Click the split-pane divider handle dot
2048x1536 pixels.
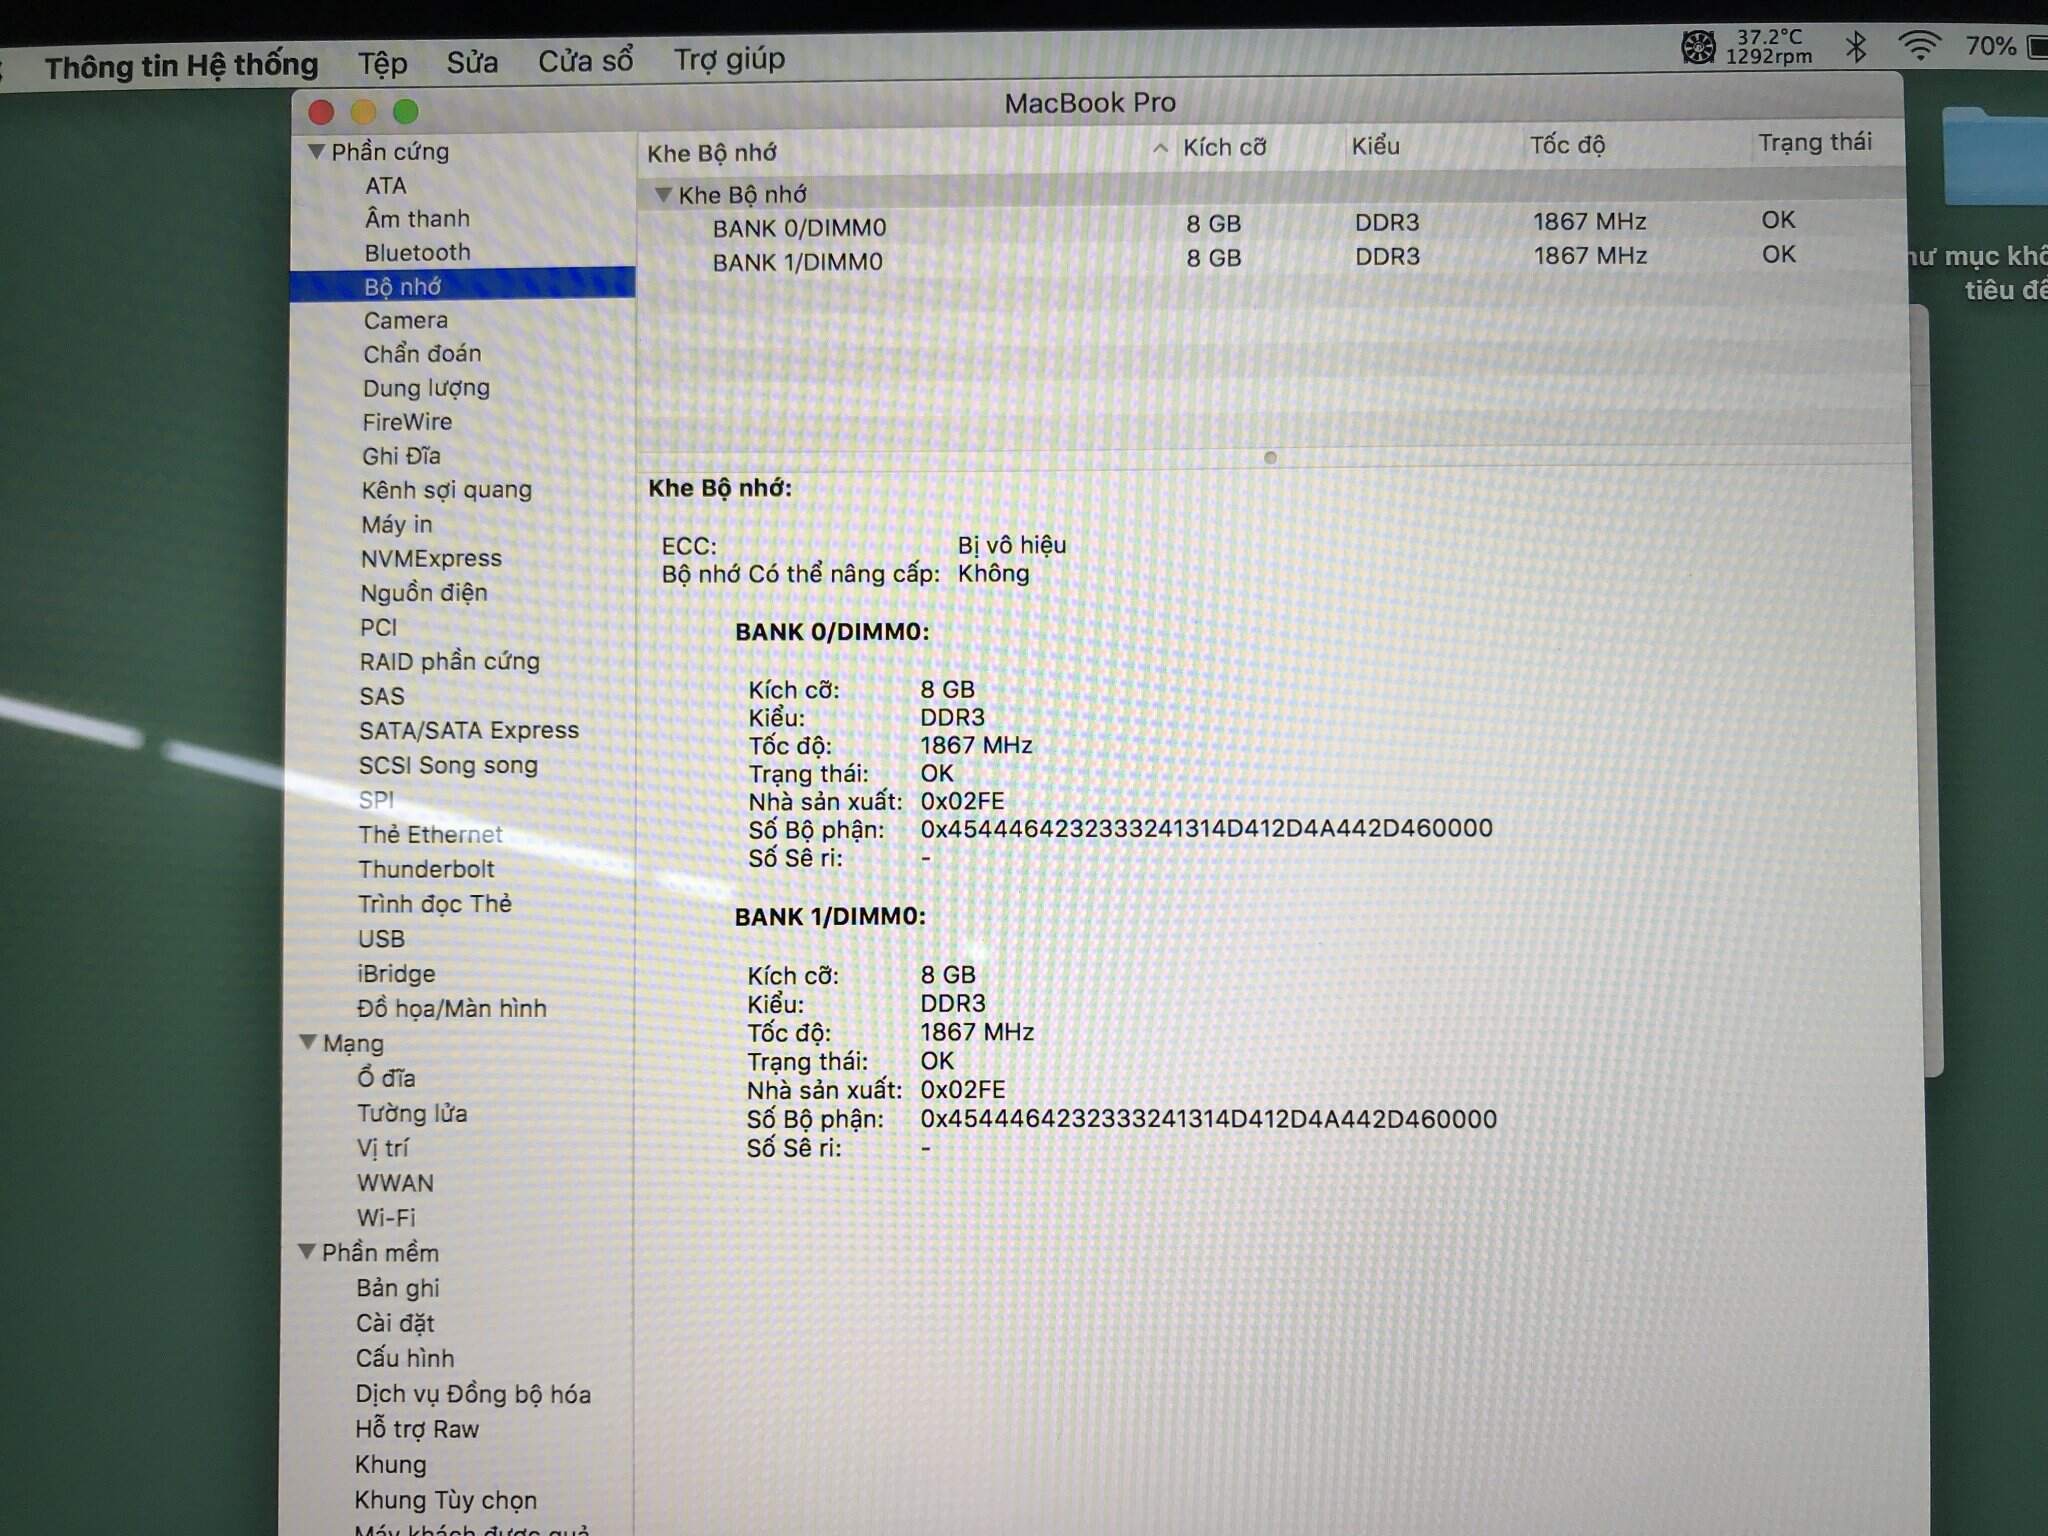pos(1270,458)
